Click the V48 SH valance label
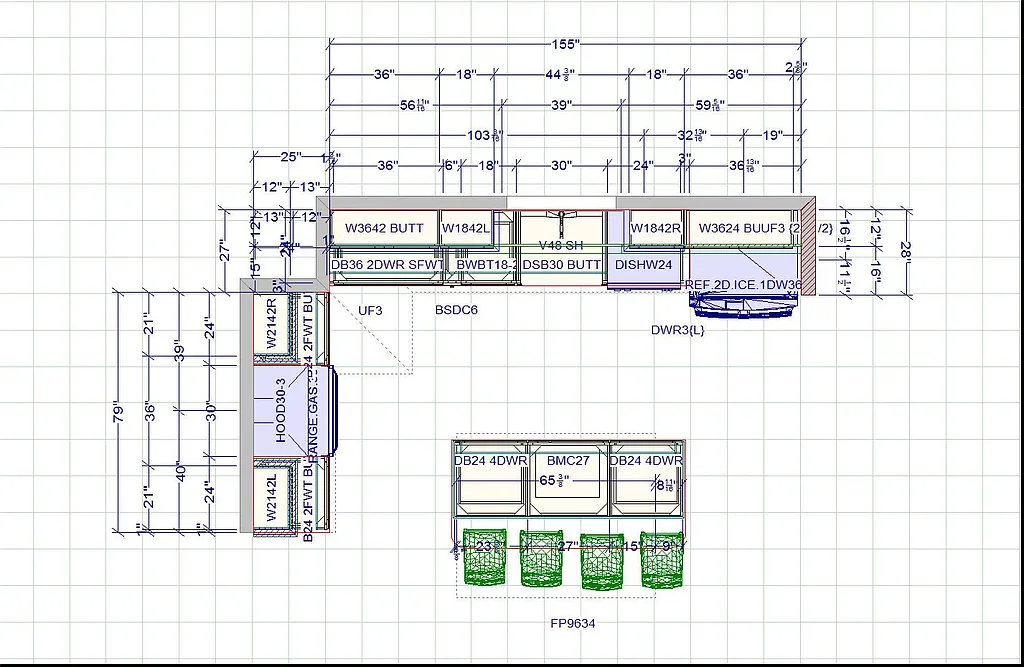1024x667 pixels. click(x=561, y=246)
